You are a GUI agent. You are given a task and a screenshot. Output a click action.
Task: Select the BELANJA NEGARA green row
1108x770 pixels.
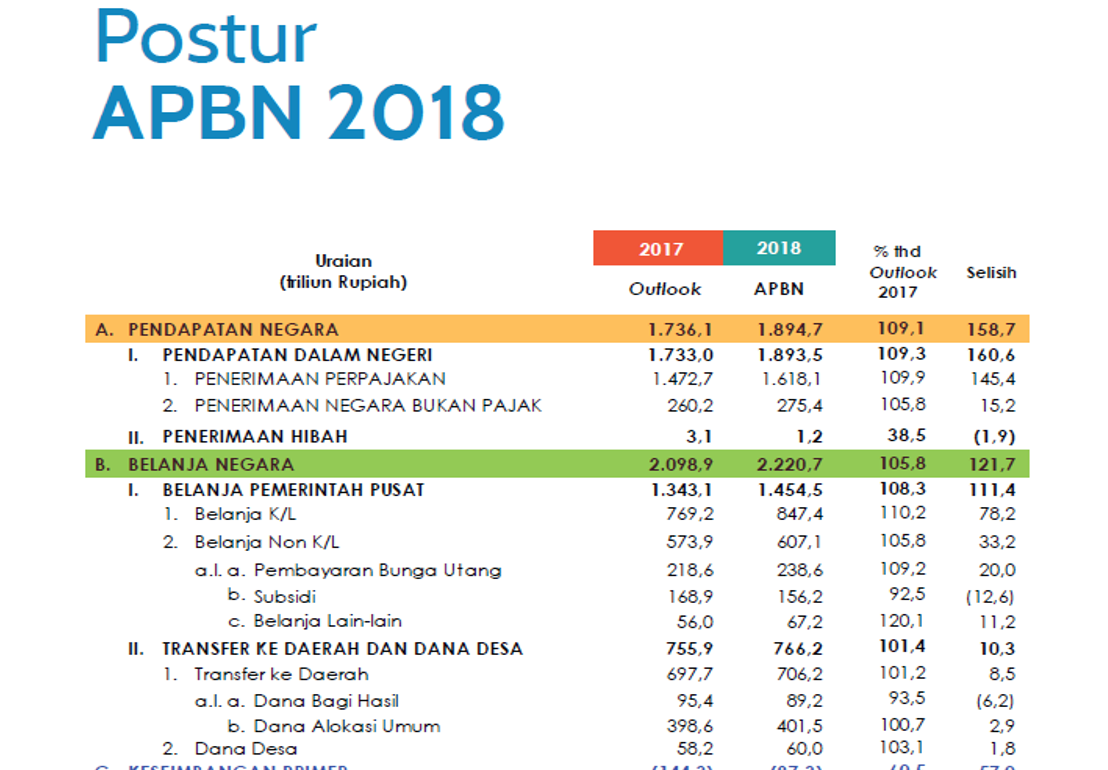(x=557, y=464)
